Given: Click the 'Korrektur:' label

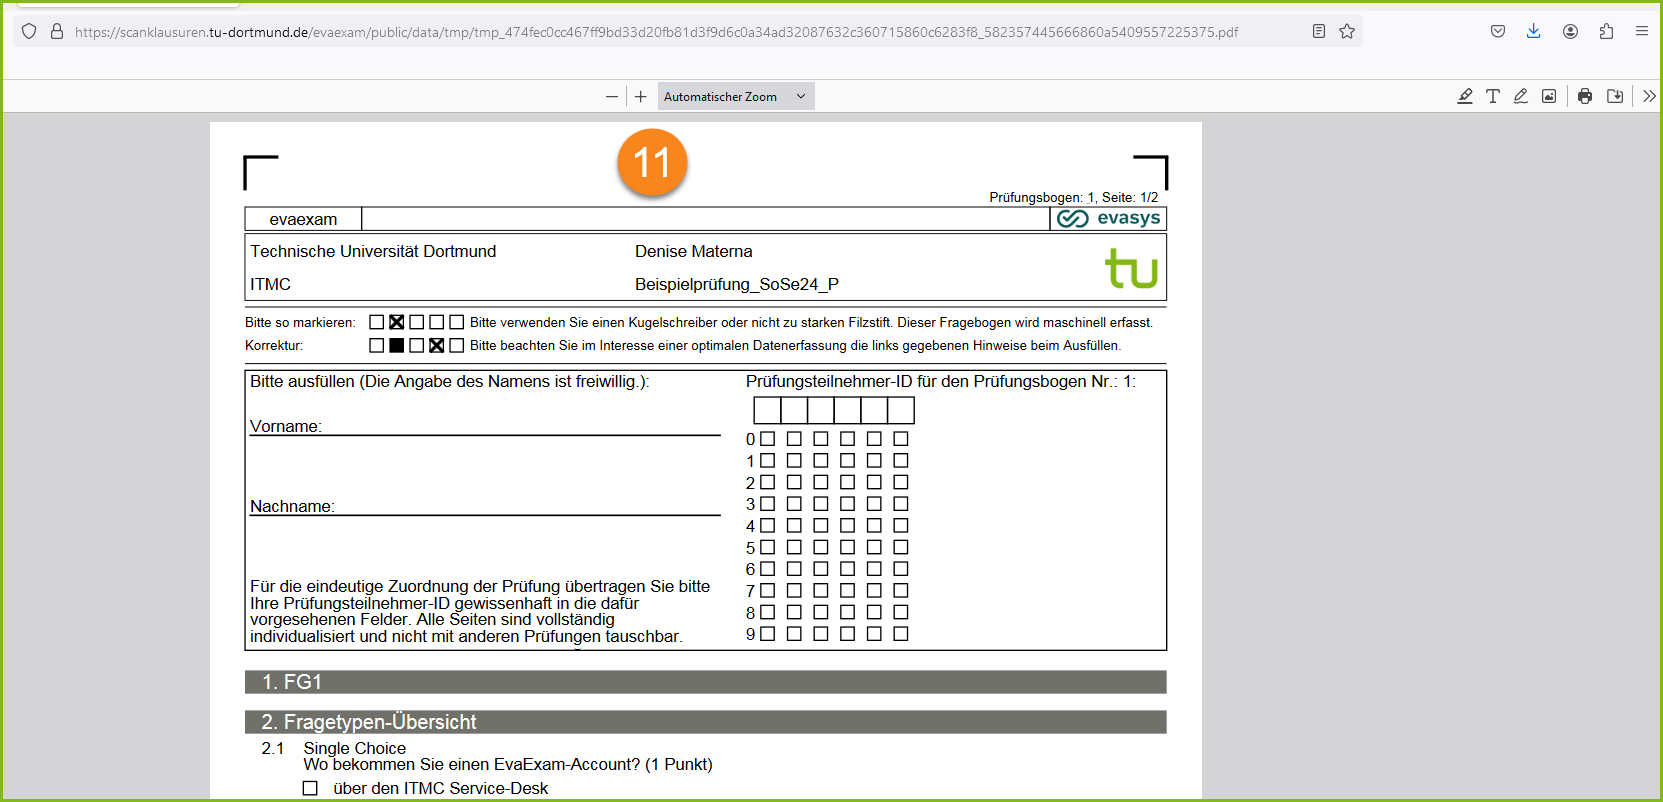Looking at the screenshot, I should point(274,345).
